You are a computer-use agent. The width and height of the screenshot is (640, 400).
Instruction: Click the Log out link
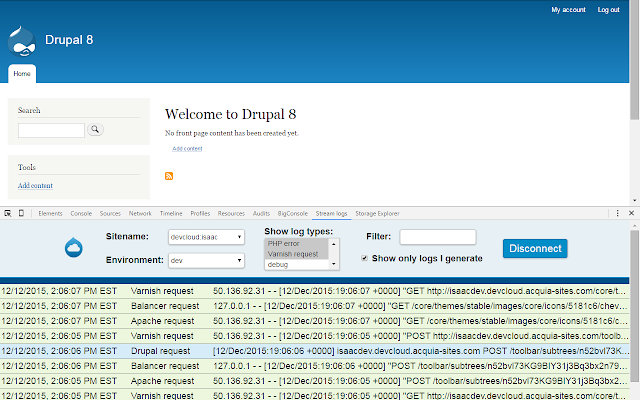[x=609, y=10]
